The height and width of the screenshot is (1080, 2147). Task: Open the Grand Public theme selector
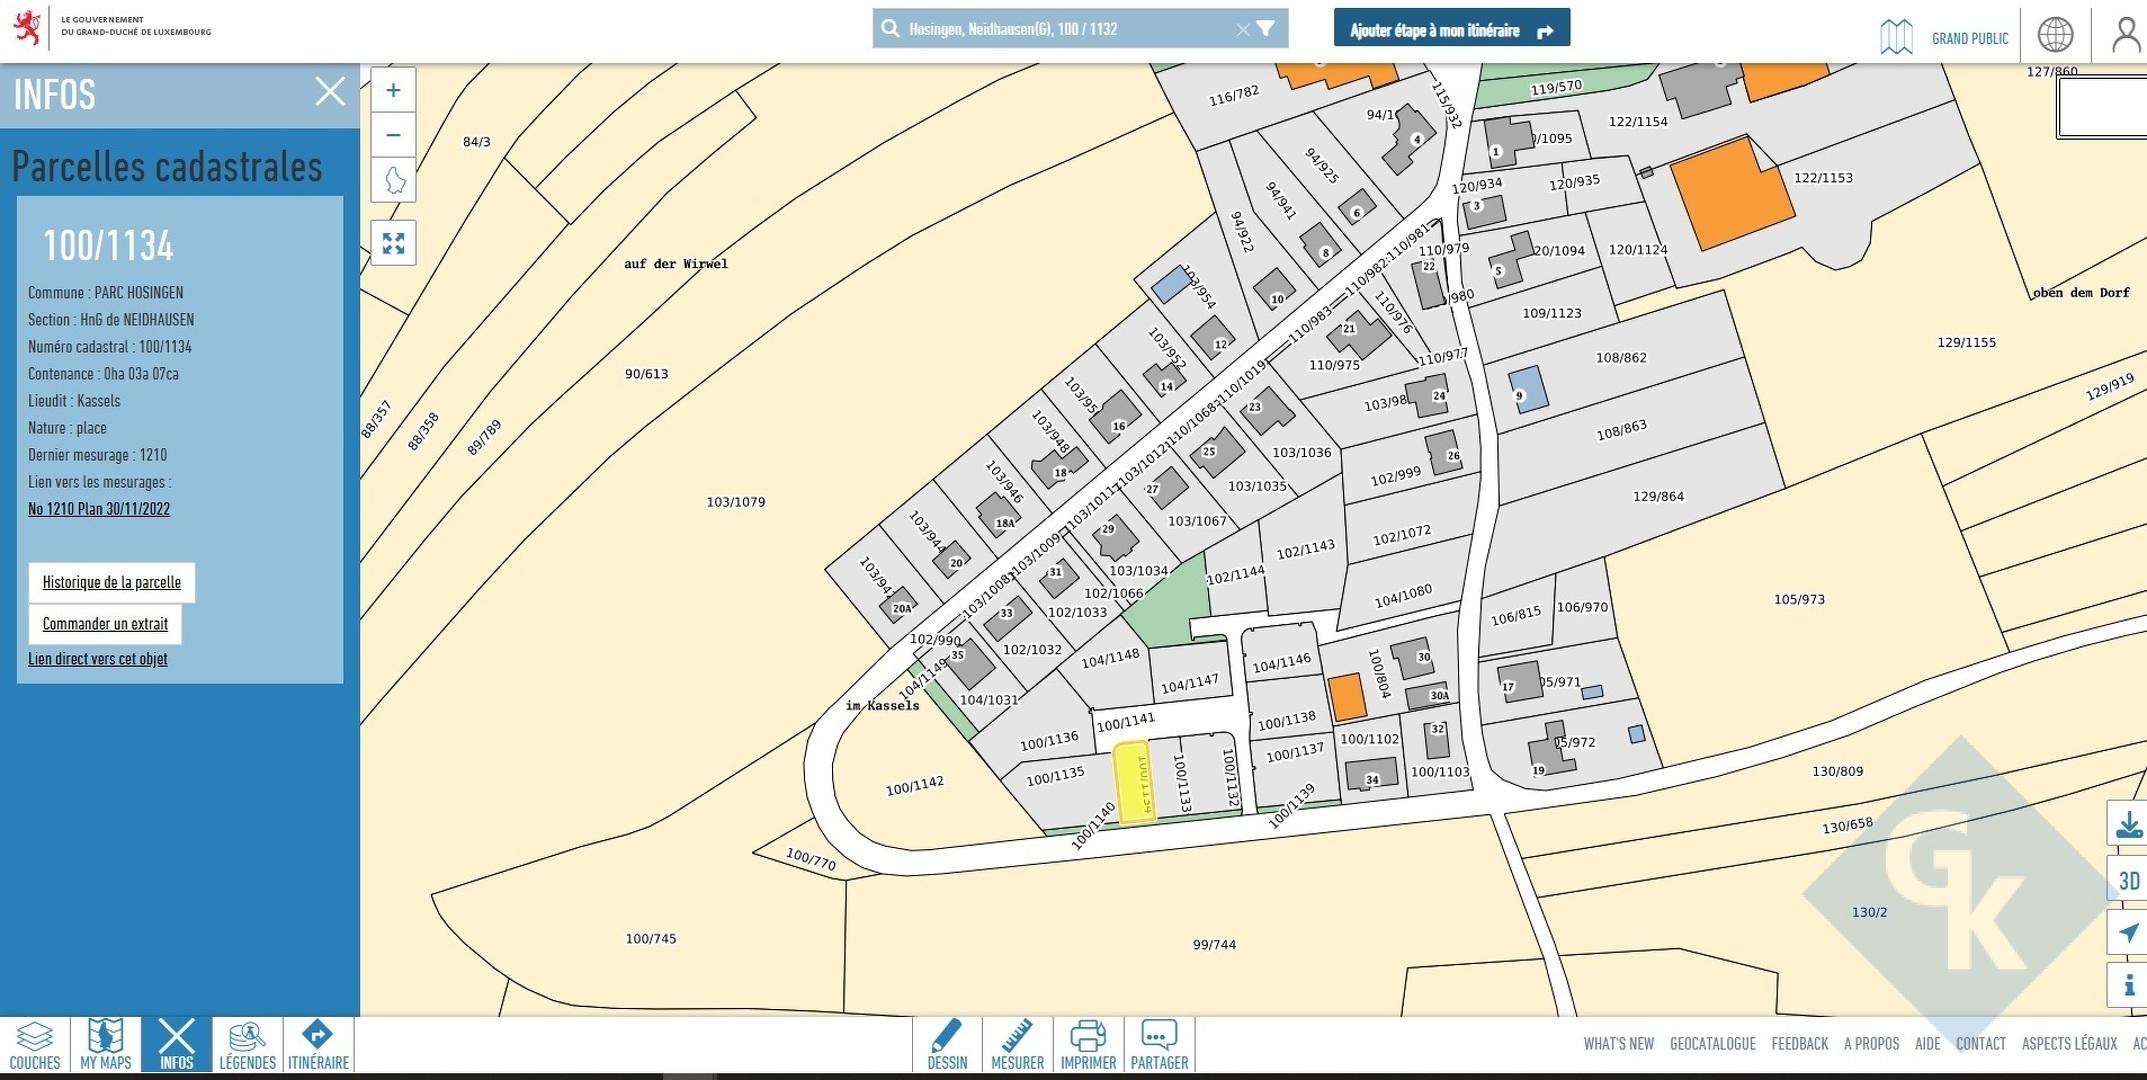pos(1944,37)
